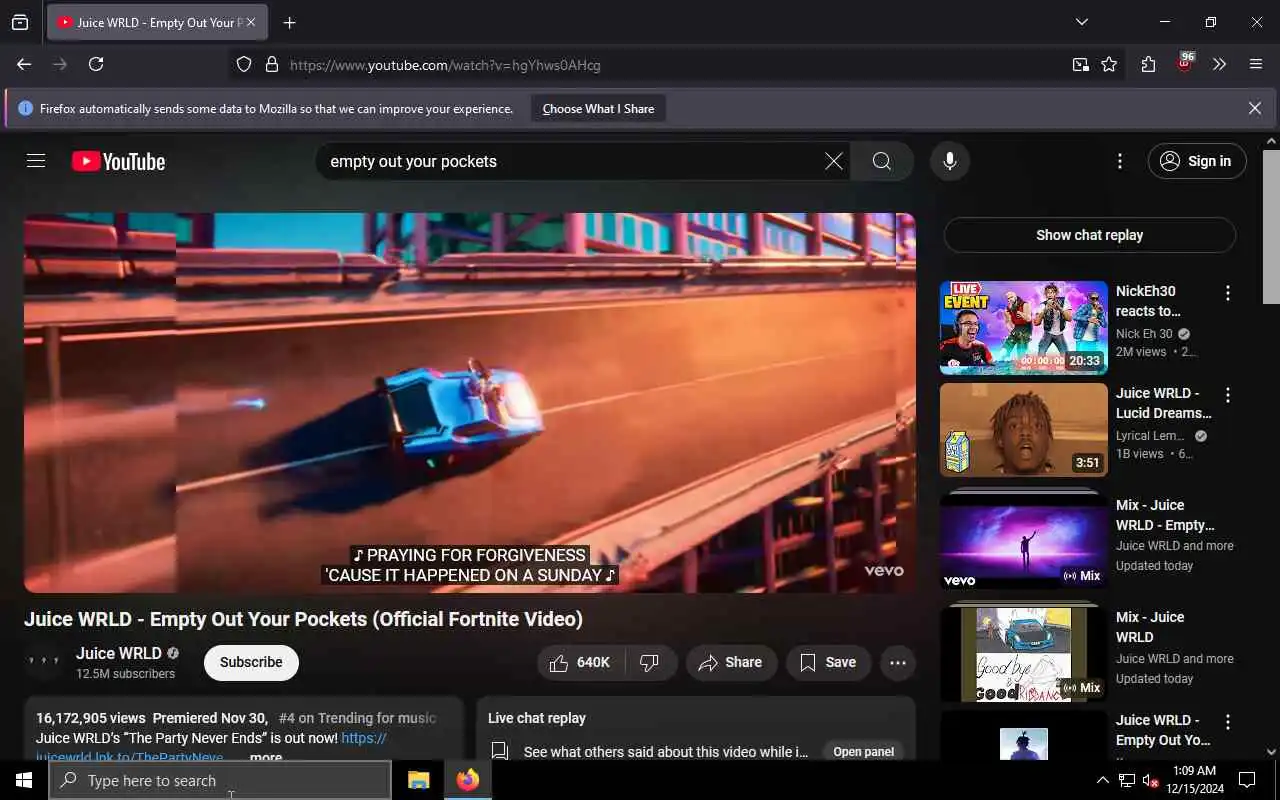Image resolution: width=1280 pixels, height=800 pixels.
Task: Open the taskbar clock showing 1:09 AM
Action: (1194, 780)
